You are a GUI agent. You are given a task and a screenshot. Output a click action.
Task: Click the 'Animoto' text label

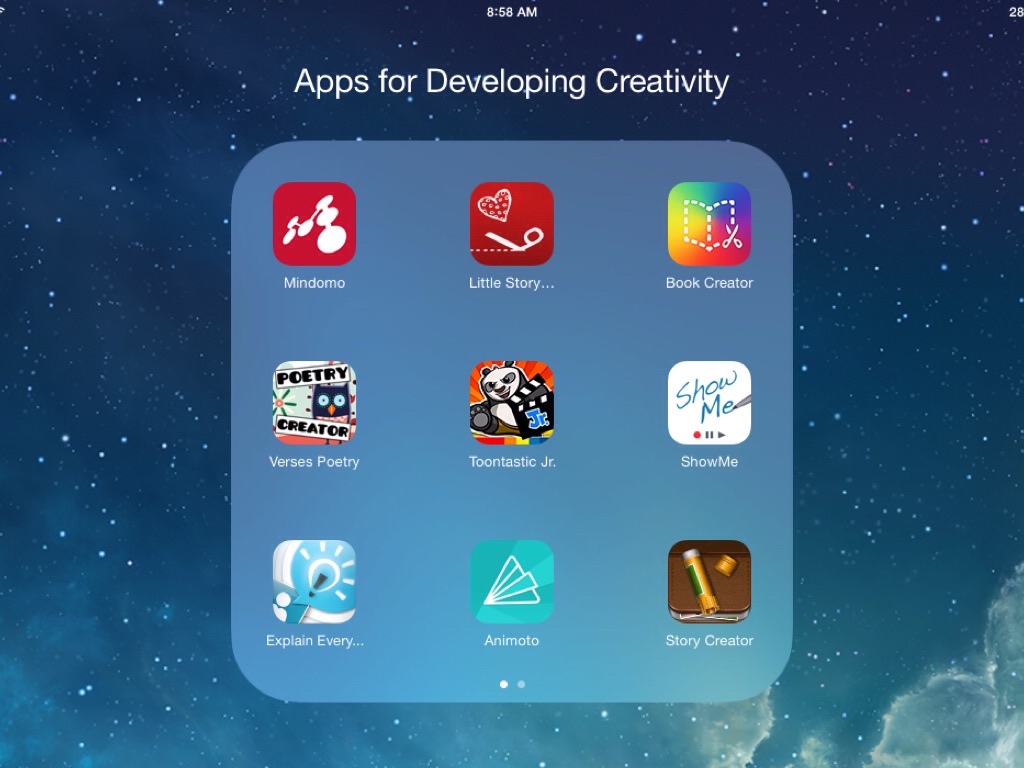pyautogui.click(x=511, y=641)
